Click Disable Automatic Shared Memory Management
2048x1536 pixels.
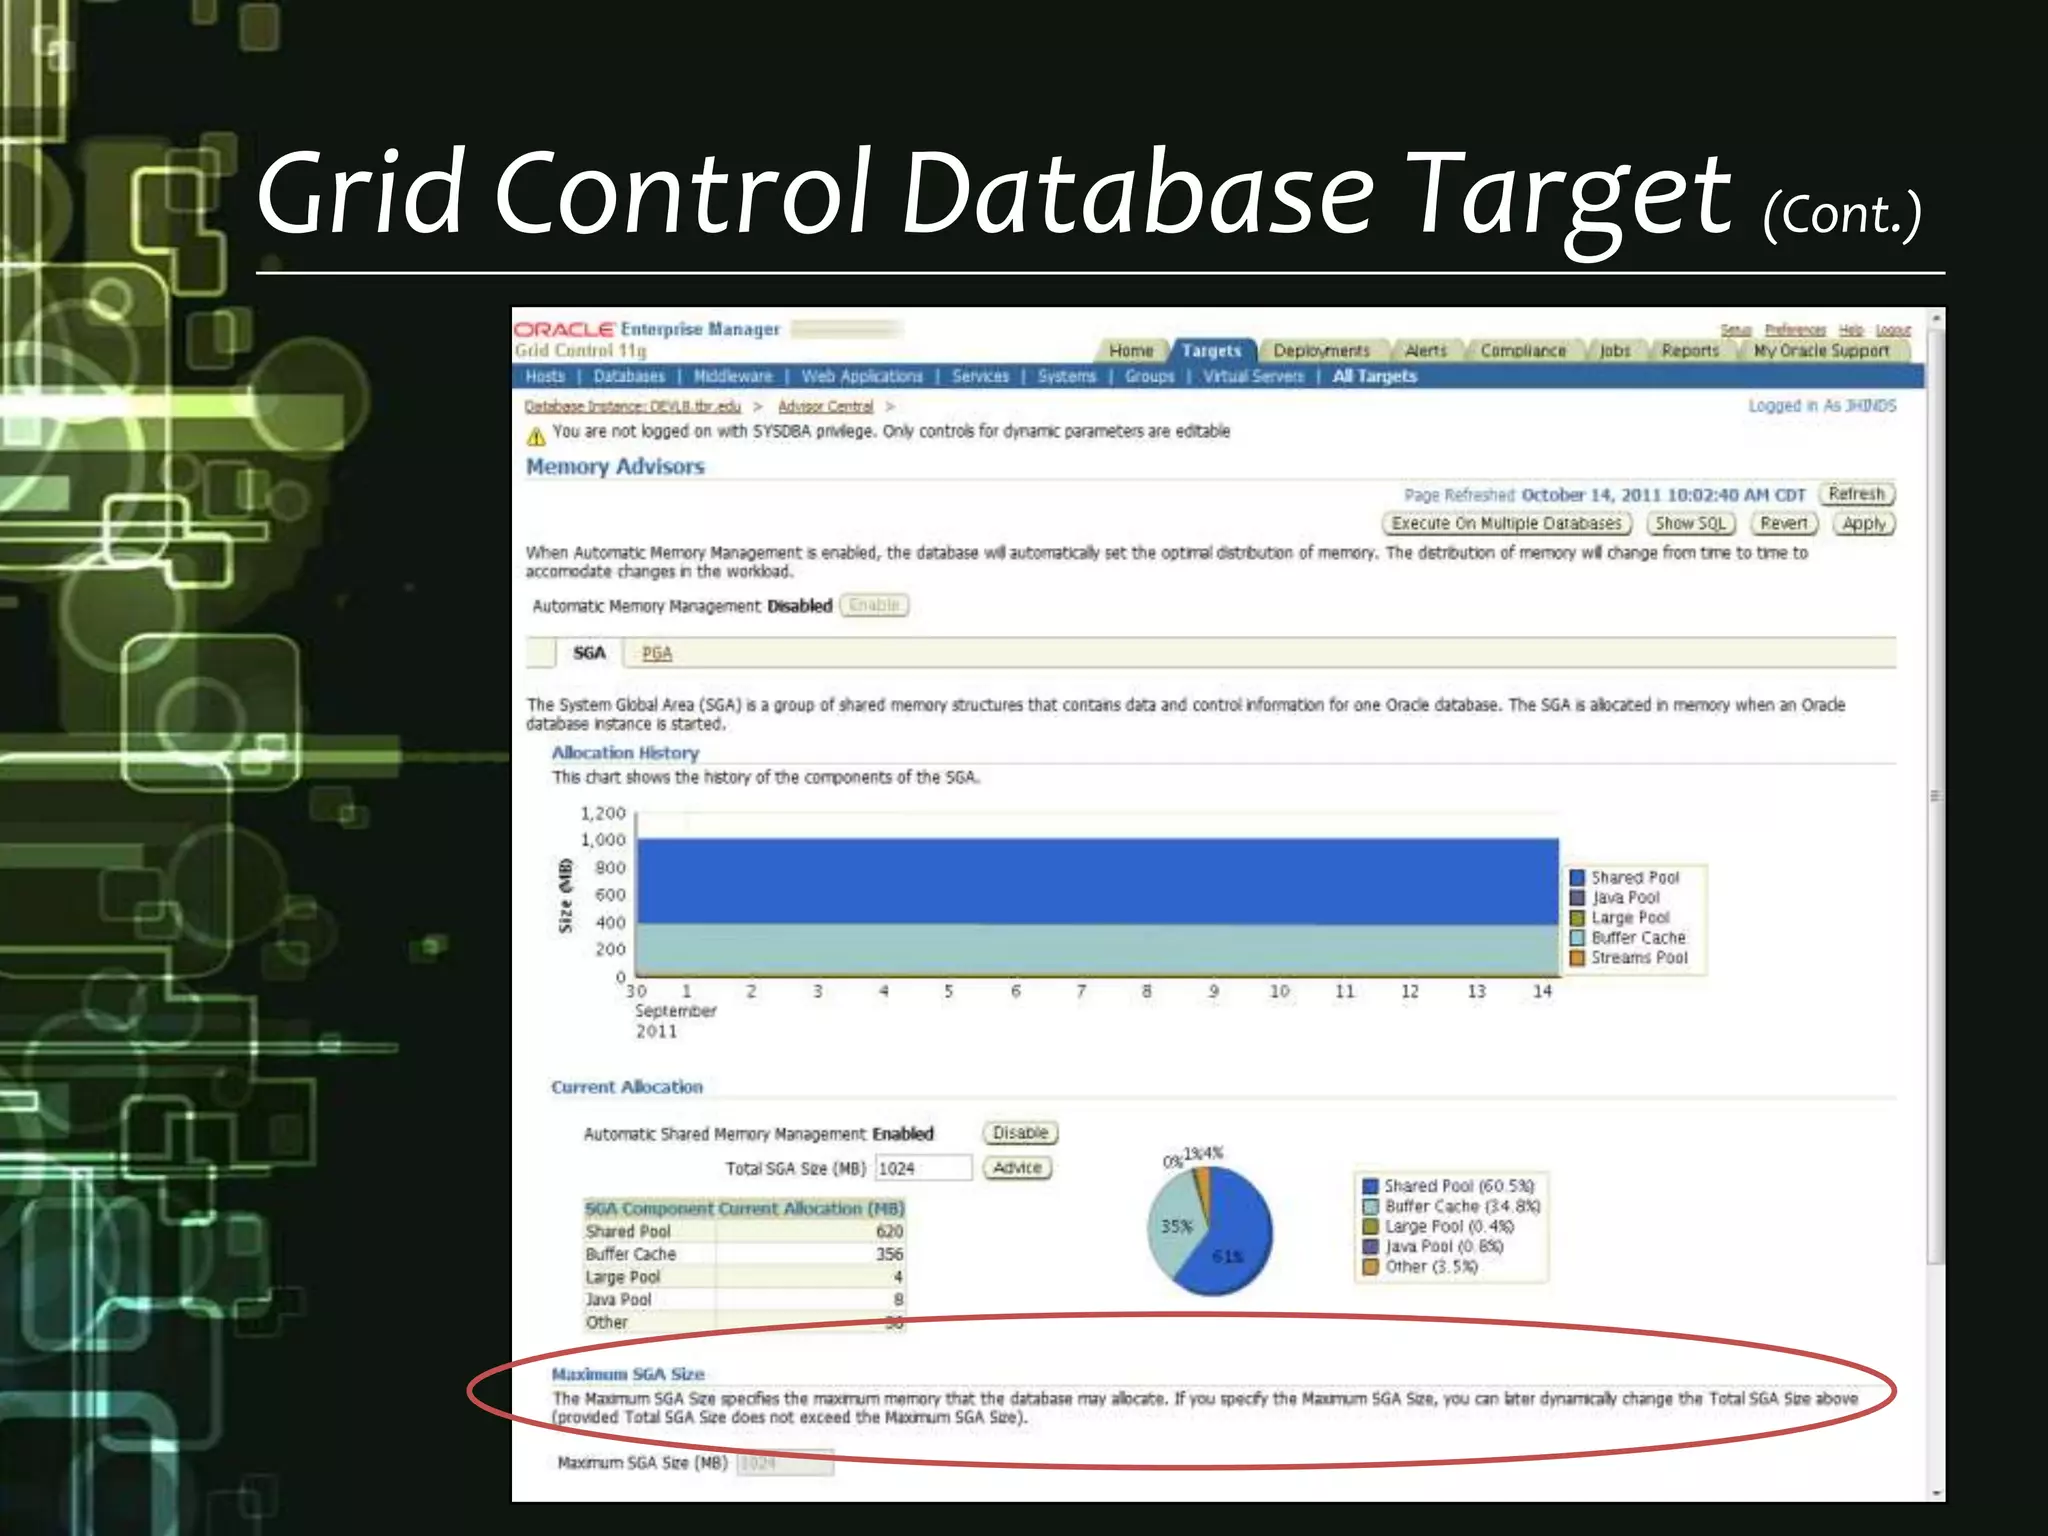pyautogui.click(x=1020, y=1133)
